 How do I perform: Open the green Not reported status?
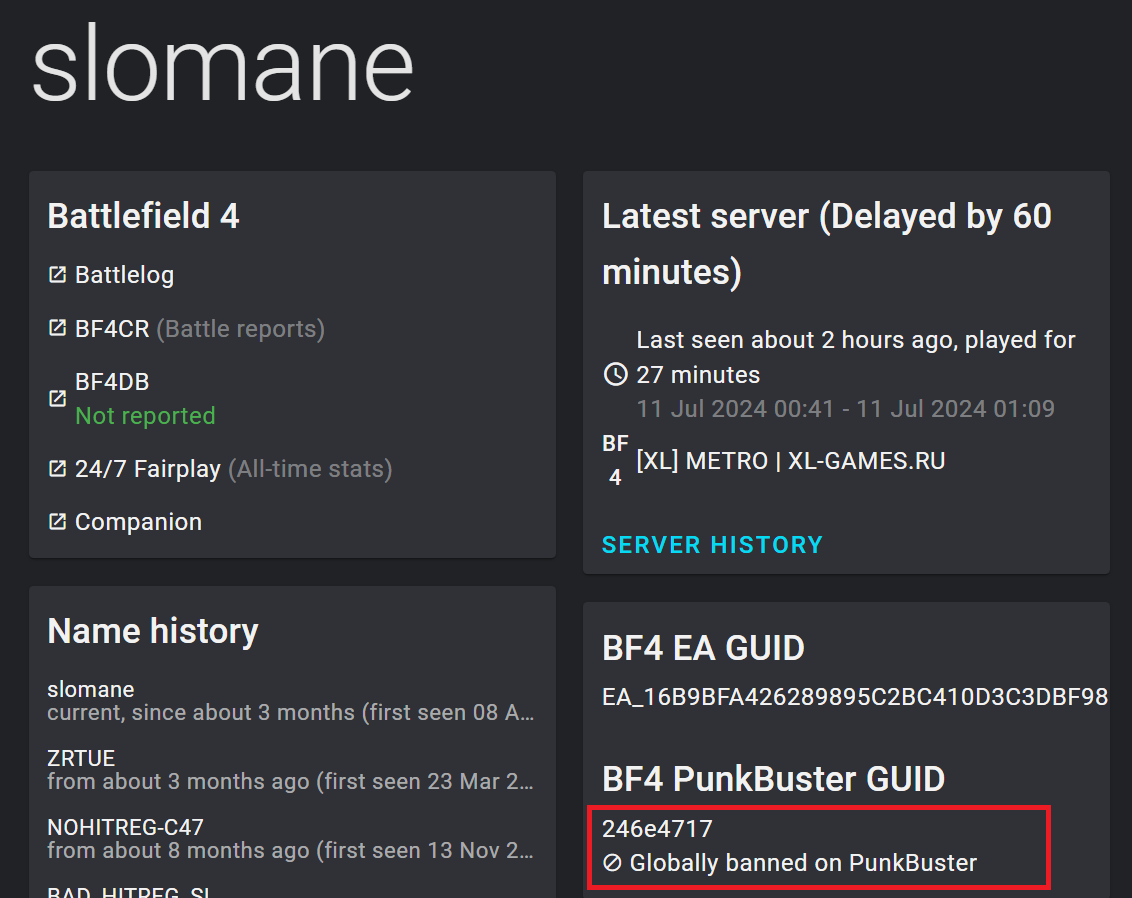(x=145, y=416)
